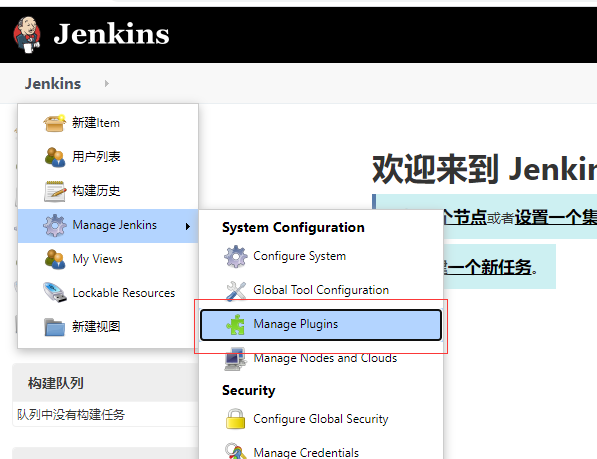Click the Jenkins butler logo in header
The image size is (597, 459).
(x=27, y=35)
